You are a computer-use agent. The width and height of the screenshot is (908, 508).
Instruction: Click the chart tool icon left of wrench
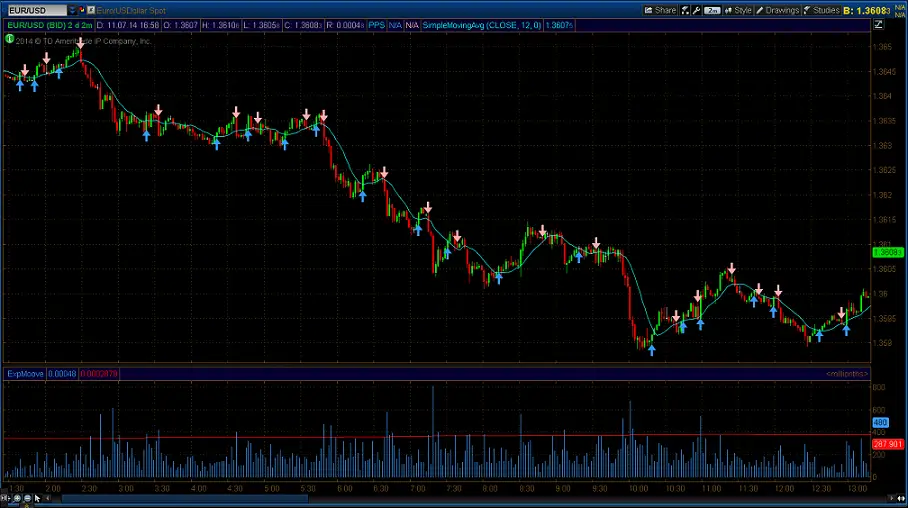point(682,9)
